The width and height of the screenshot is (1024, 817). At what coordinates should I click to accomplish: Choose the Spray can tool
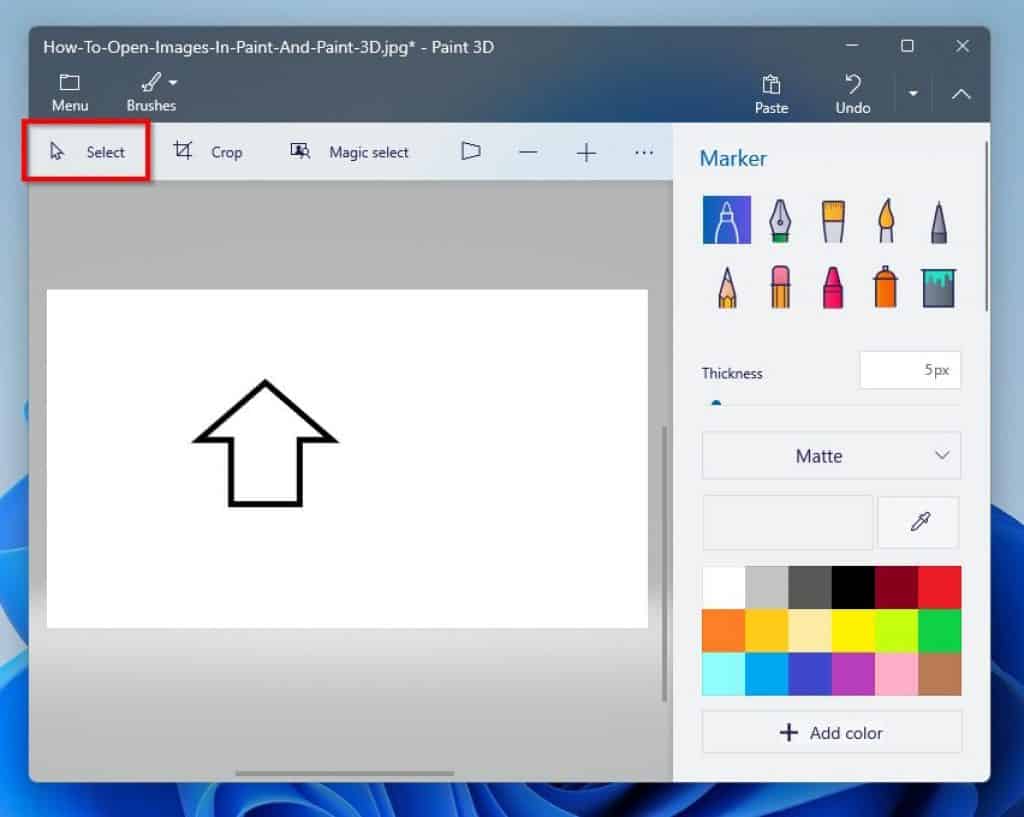(x=886, y=287)
